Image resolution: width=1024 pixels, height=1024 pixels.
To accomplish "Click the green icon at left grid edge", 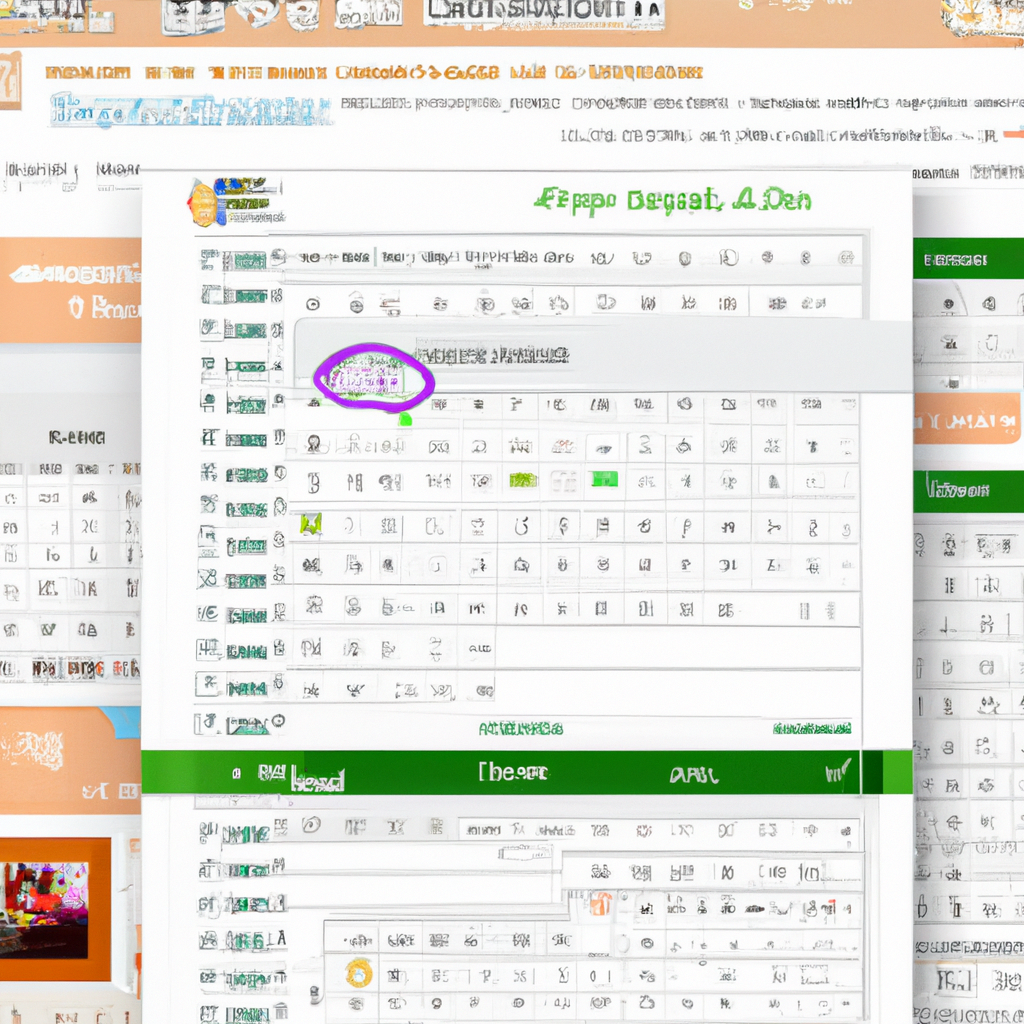I will (311, 523).
